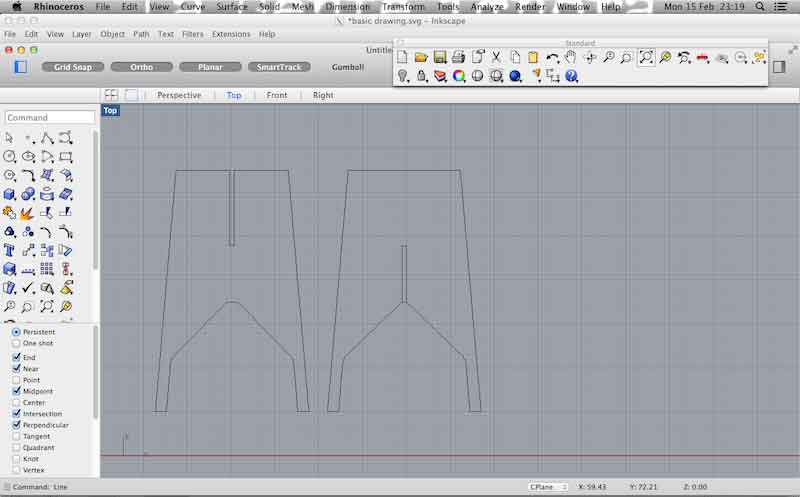This screenshot has width=800, height=497.
Task: Save the model with floppy disk icon
Action: tap(440, 57)
